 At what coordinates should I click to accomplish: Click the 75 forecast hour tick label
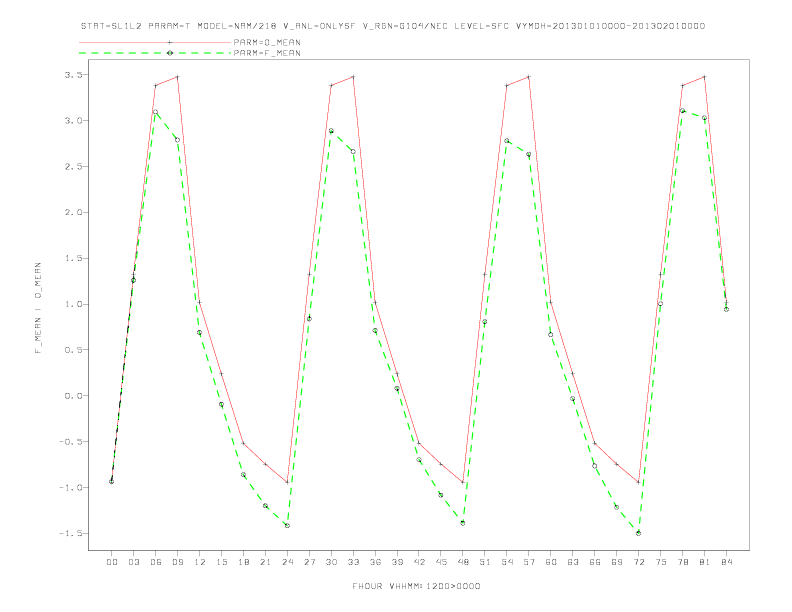coord(661,562)
